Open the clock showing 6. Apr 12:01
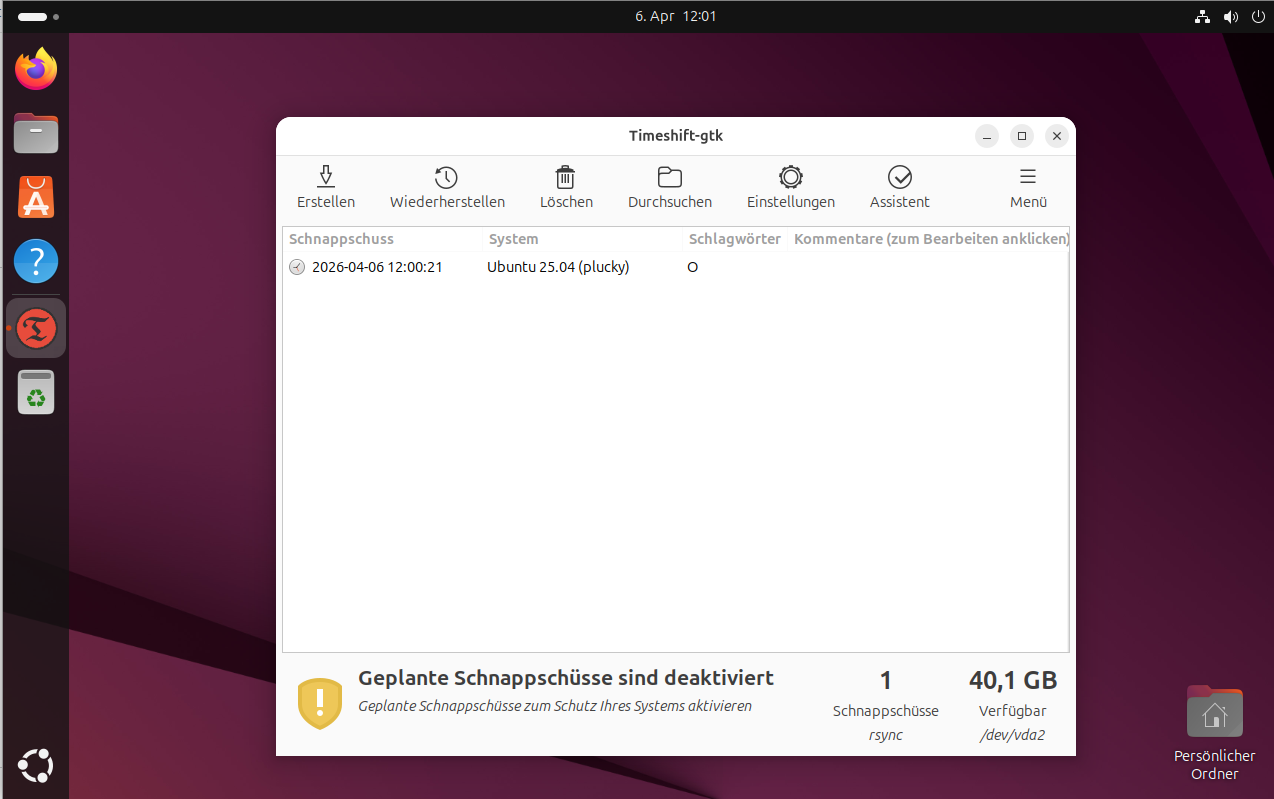Image resolution: width=1274 pixels, height=799 pixels. point(675,17)
